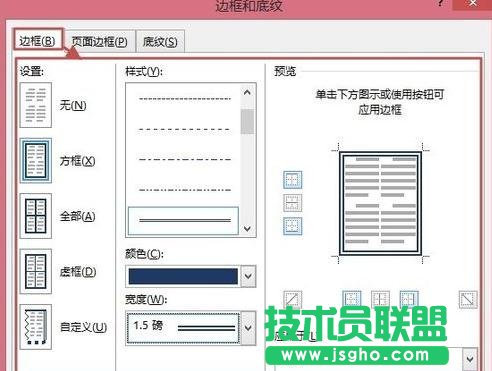The width and height of the screenshot is (492, 371).
Task: Toggle the left border button below preview
Action: point(352,298)
